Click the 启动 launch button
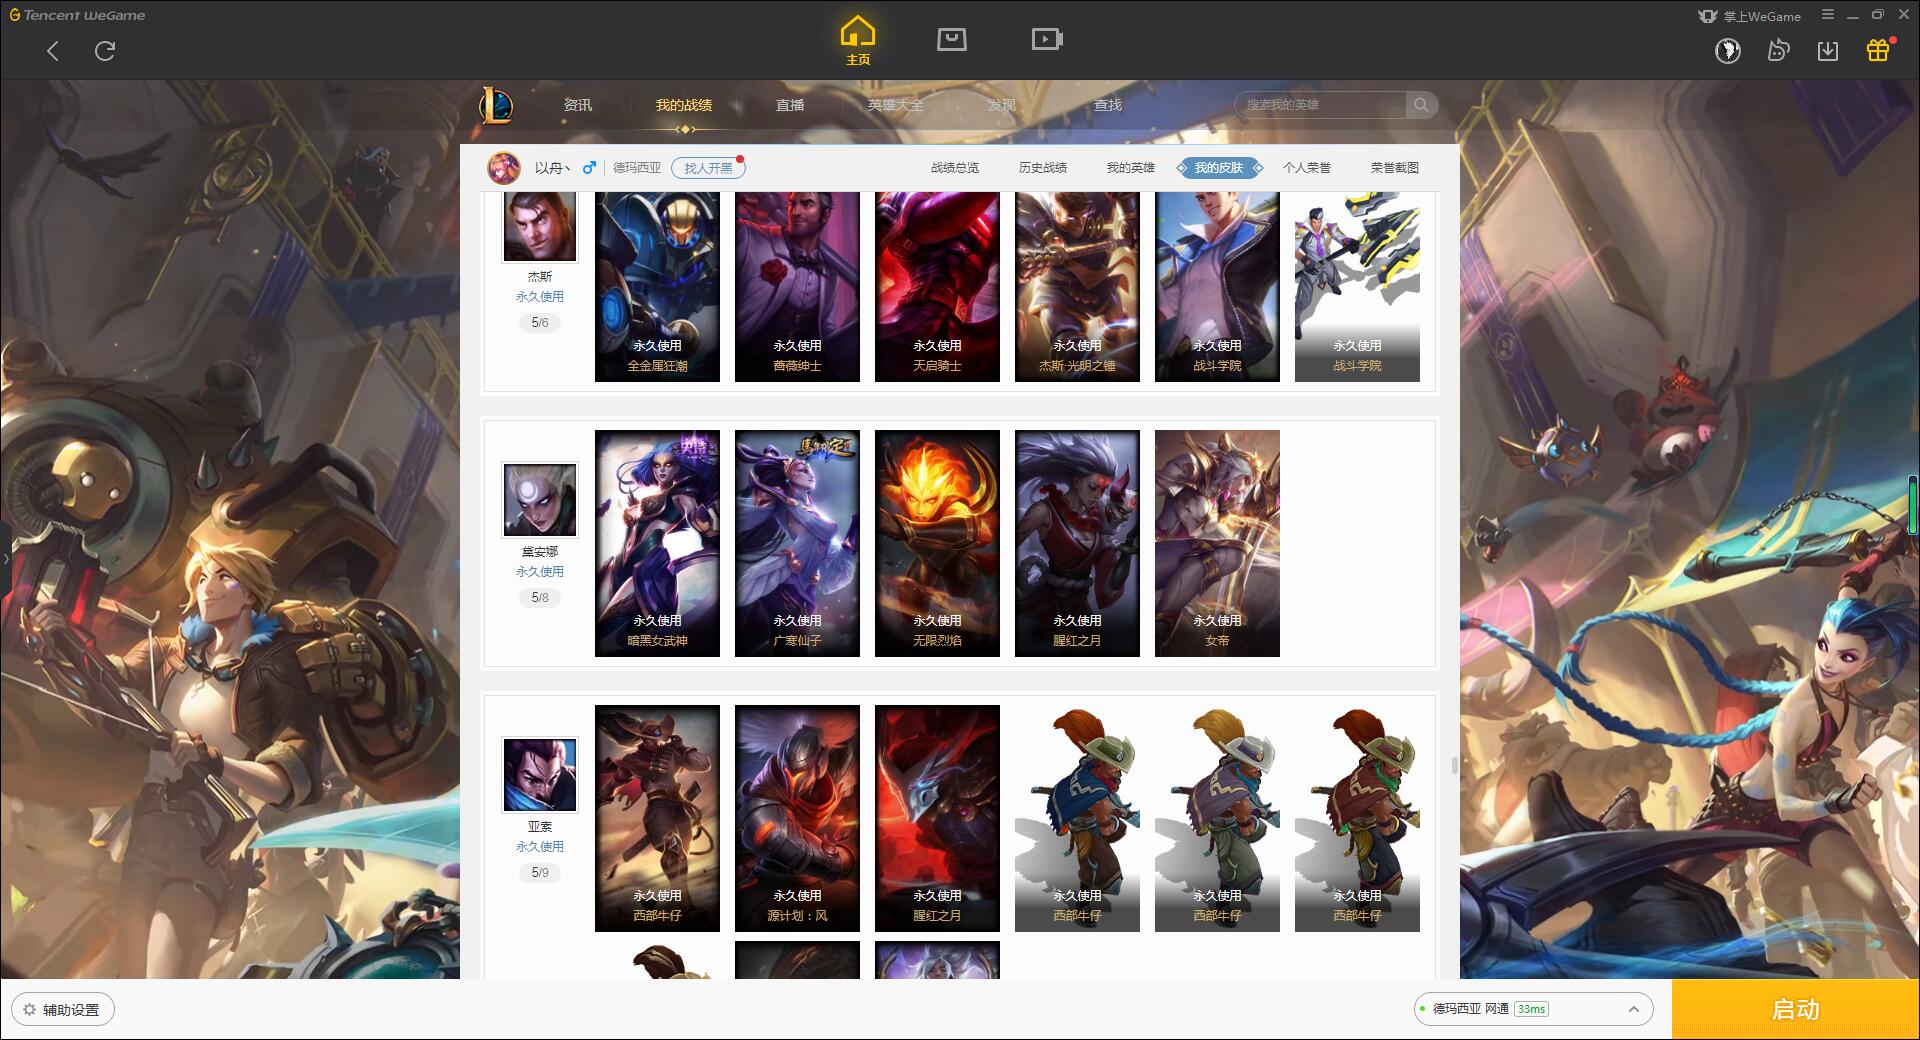Viewport: 1920px width, 1040px height. (x=1796, y=1010)
